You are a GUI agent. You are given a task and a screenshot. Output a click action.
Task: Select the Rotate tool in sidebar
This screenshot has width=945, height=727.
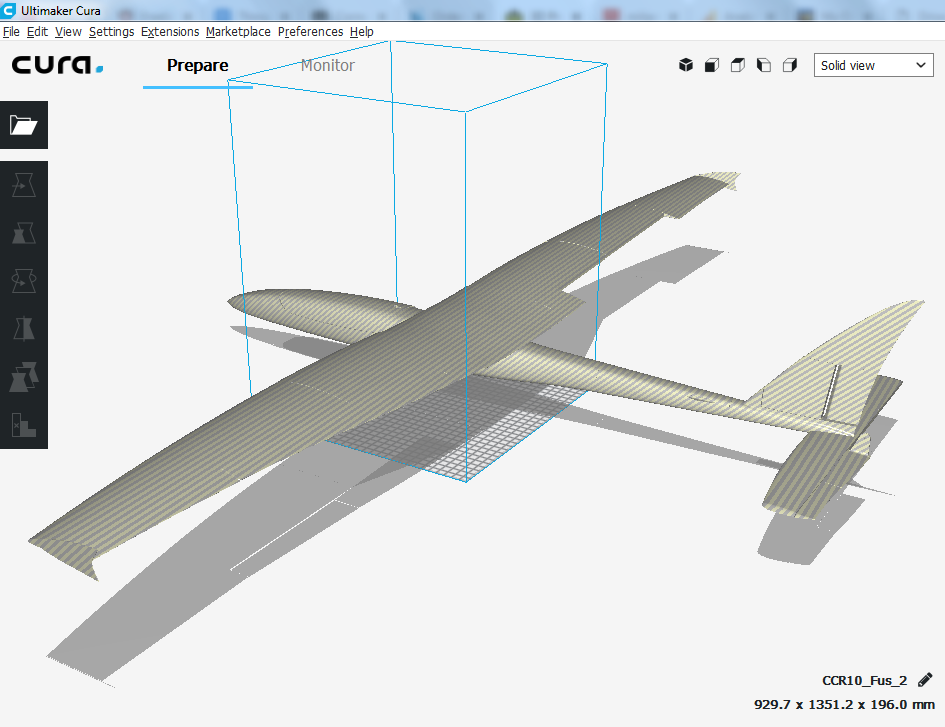click(23, 281)
